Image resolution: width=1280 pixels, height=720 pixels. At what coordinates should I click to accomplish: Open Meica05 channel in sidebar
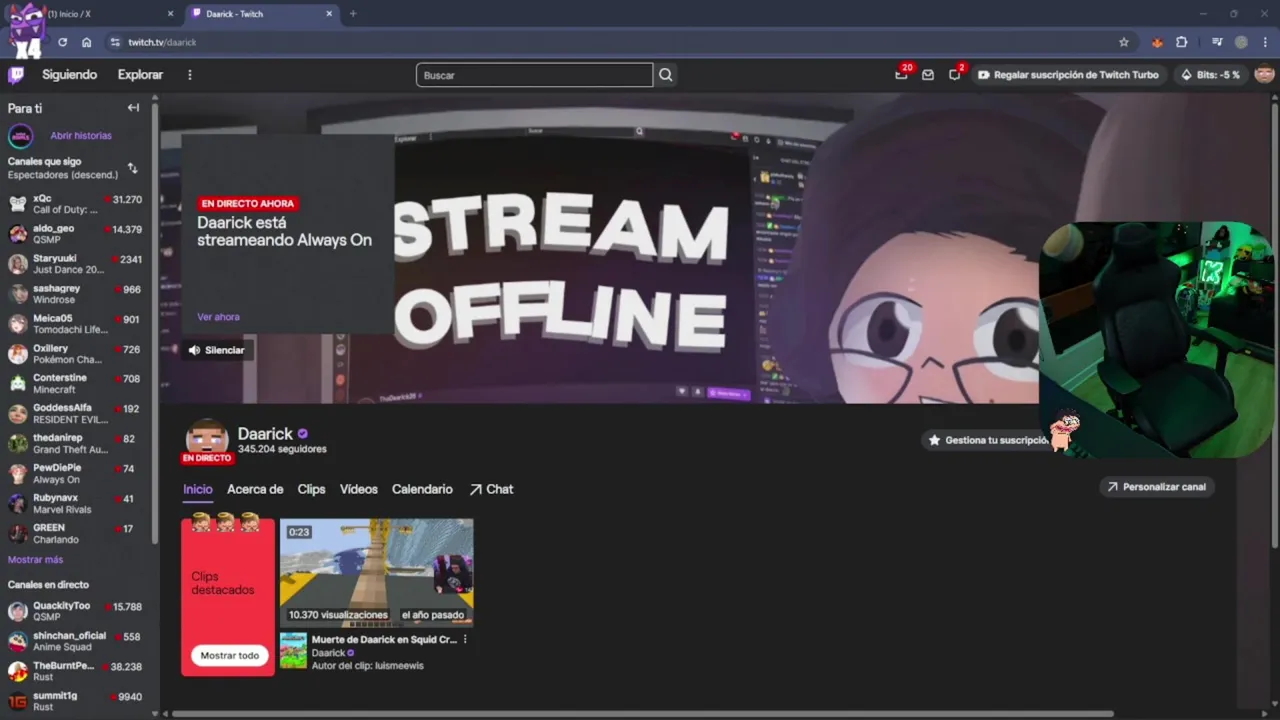coord(75,324)
